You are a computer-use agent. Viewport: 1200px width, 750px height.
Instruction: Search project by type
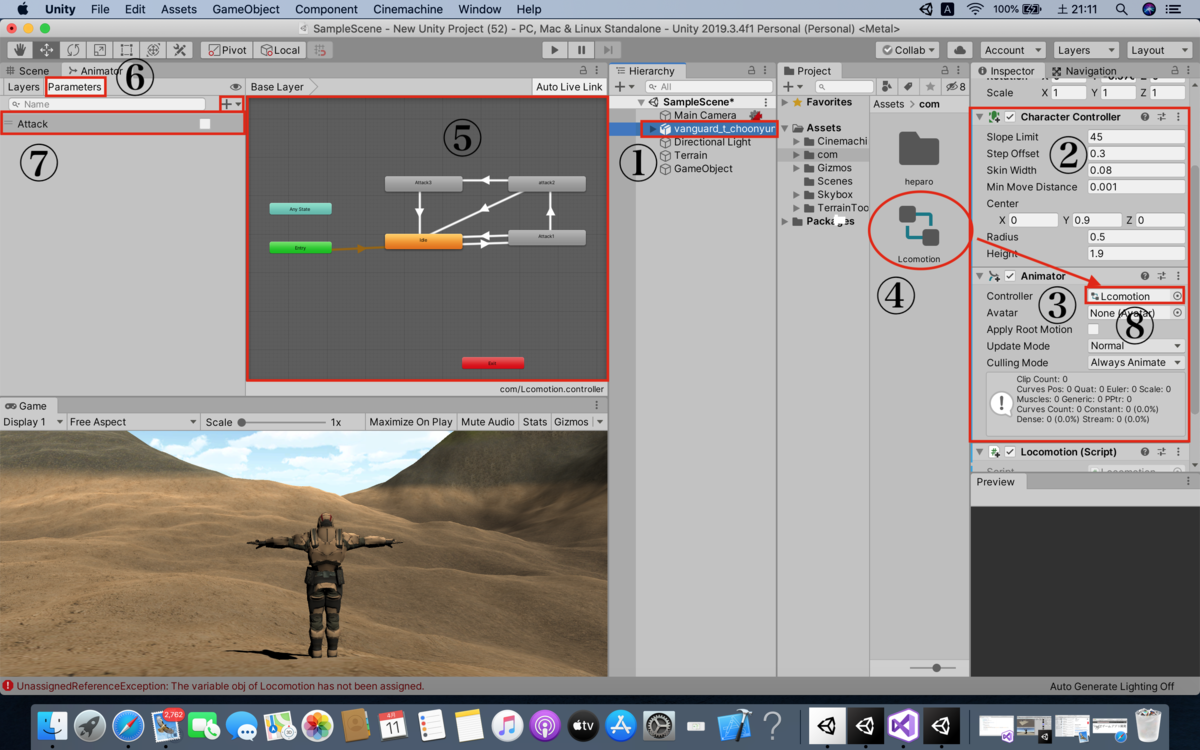click(x=887, y=87)
